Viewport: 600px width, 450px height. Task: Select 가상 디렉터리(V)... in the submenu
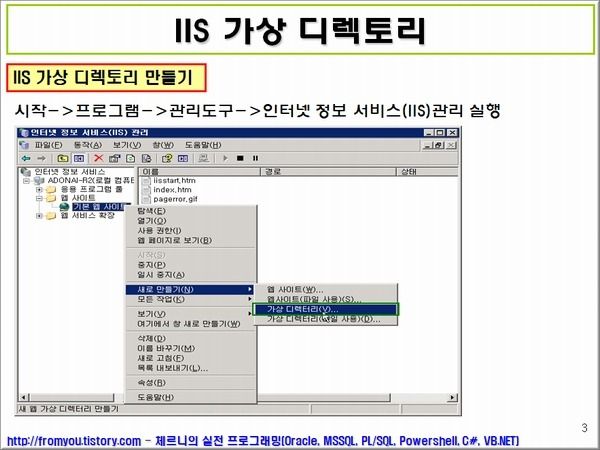pos(326,309)
